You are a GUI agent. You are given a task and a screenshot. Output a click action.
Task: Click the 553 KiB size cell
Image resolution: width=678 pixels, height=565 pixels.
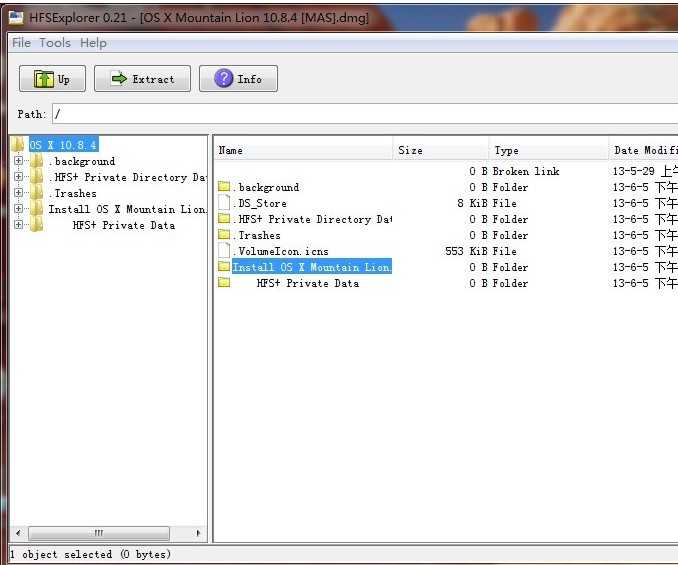point(466,251)
